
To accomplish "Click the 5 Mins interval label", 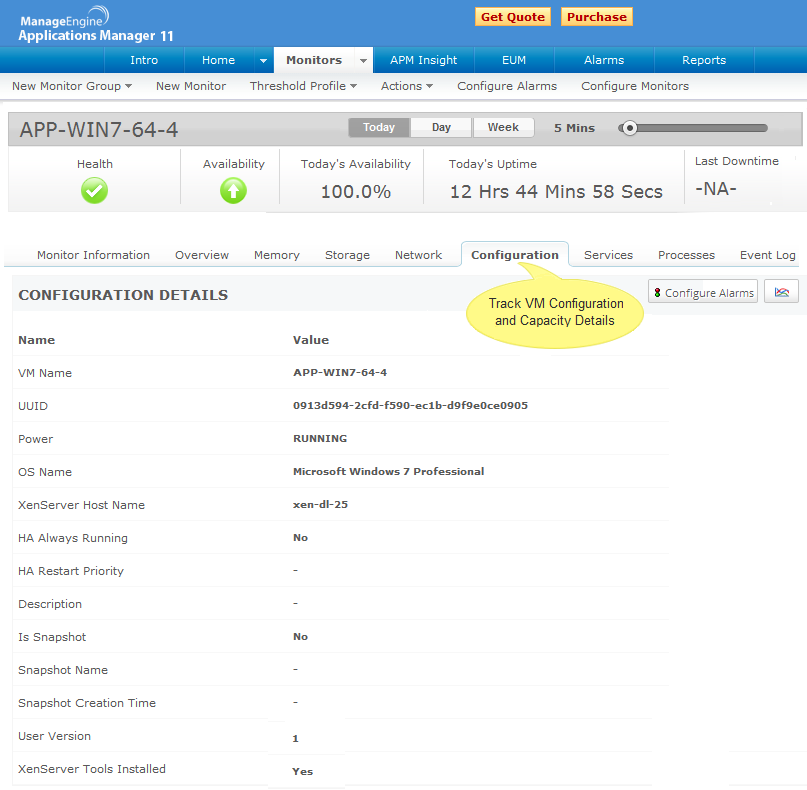I will point(574,128).
